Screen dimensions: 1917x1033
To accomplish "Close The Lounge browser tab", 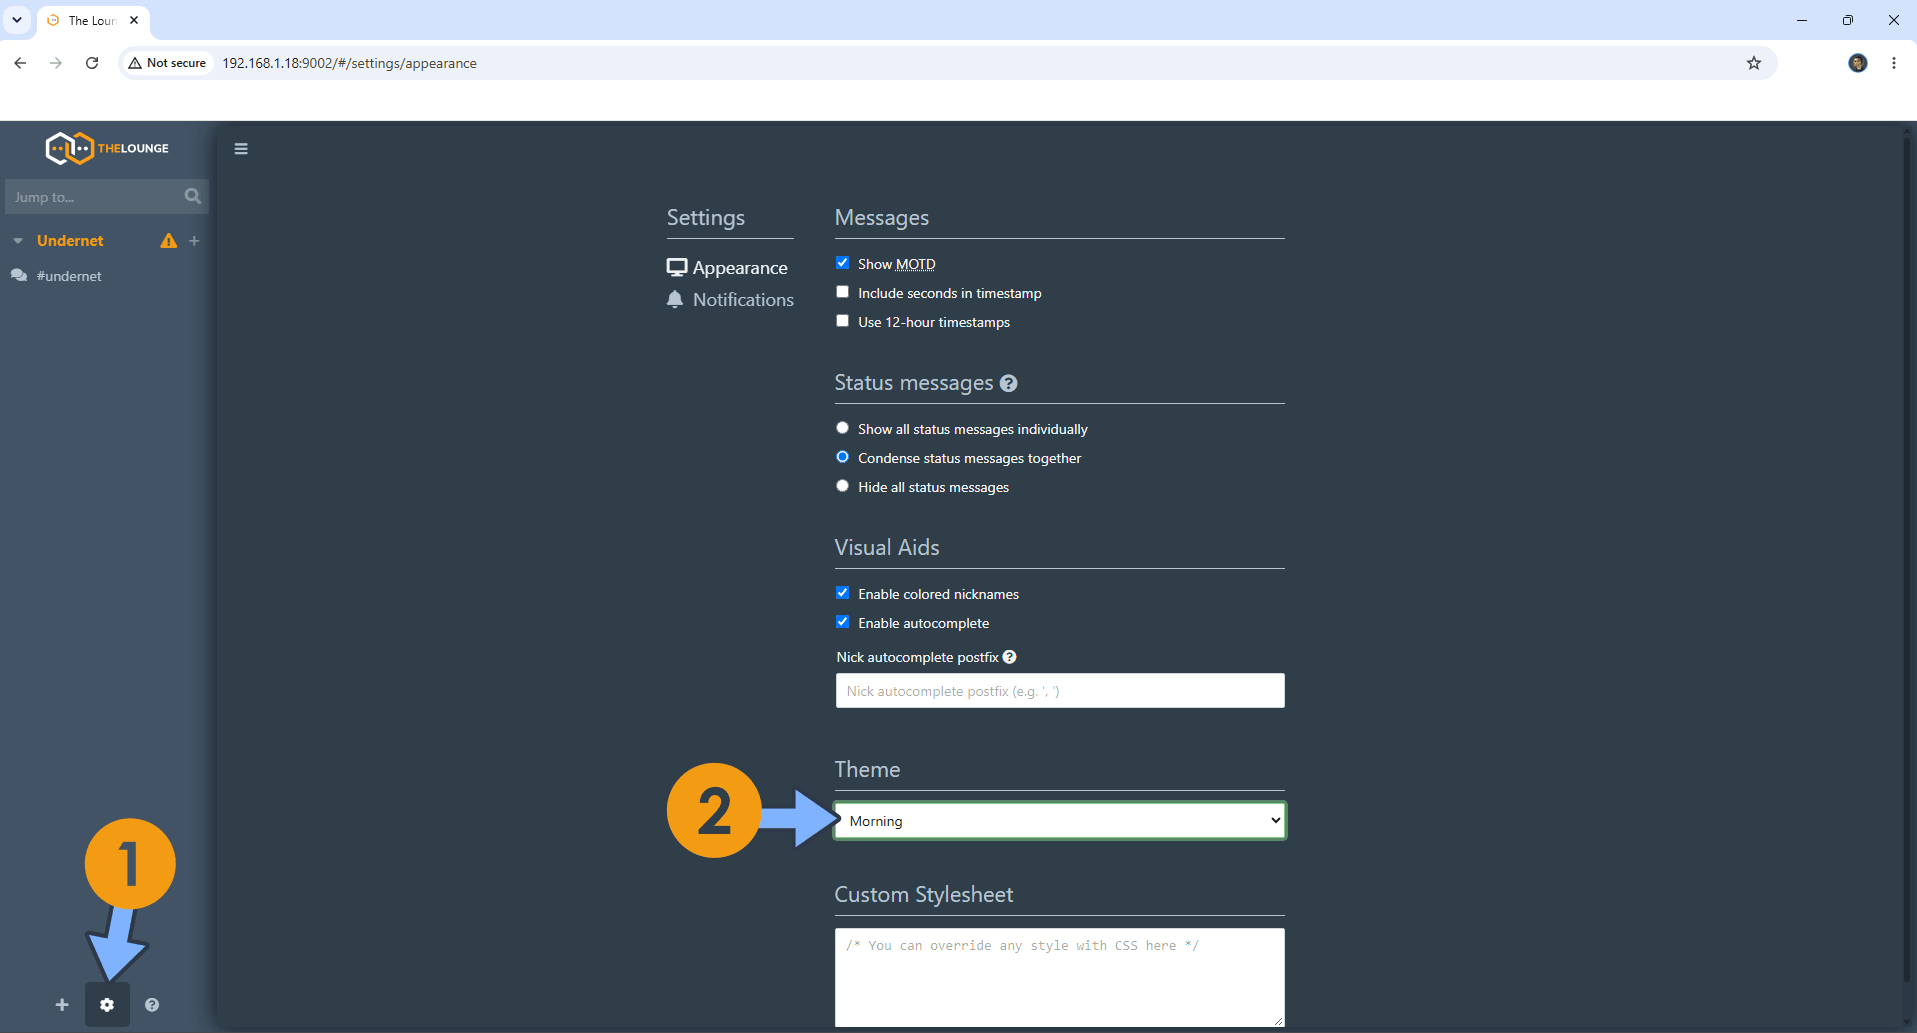I will 134,20.
